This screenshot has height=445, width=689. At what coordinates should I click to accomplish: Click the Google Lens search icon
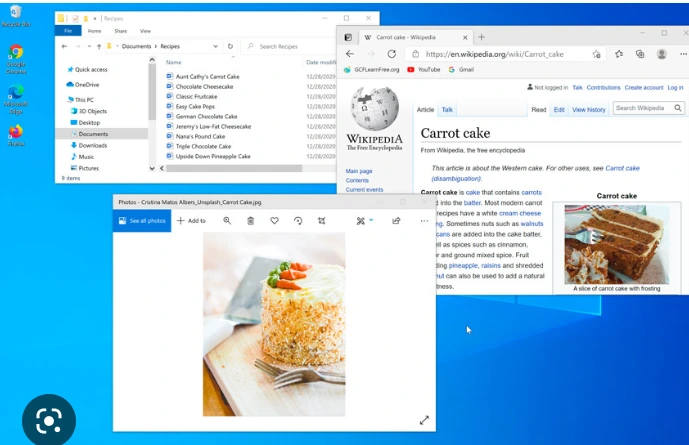pos(49,420)
